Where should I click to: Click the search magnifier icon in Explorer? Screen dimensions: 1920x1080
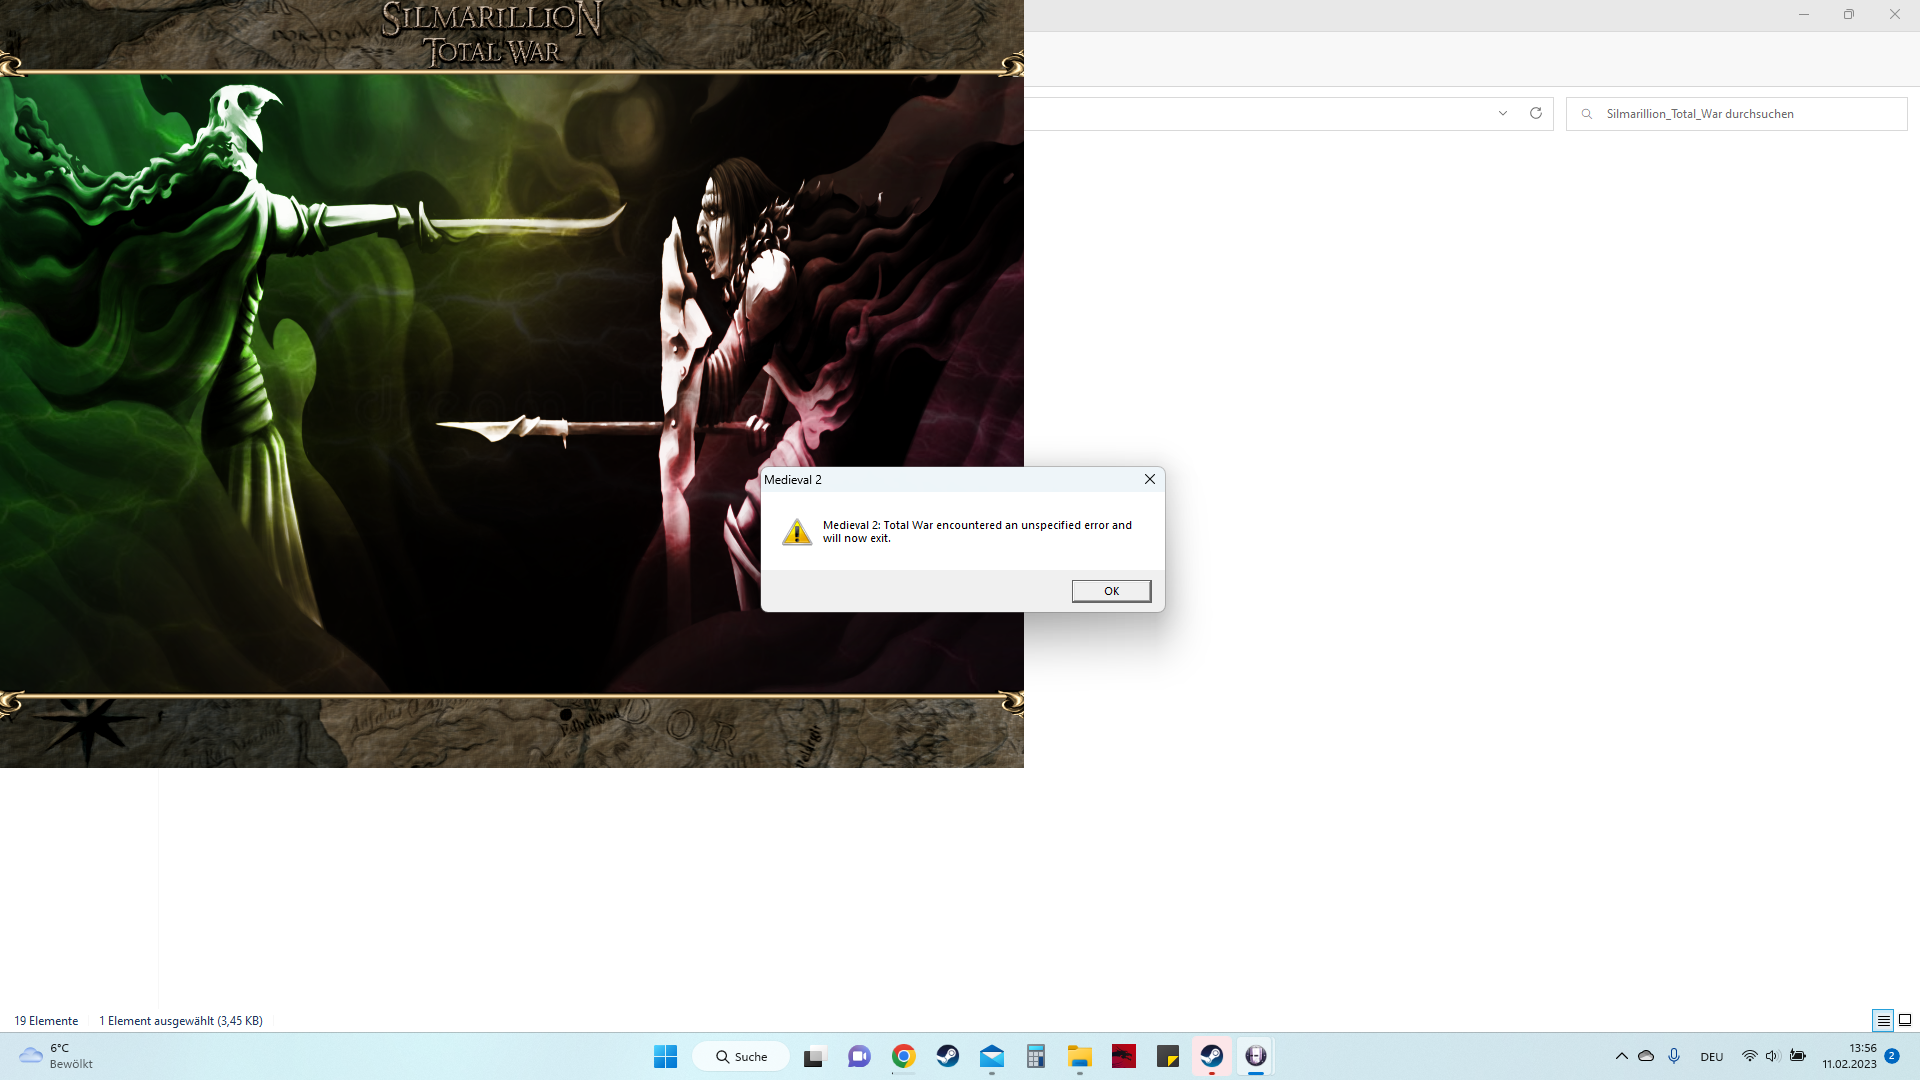click(1586, 114)
